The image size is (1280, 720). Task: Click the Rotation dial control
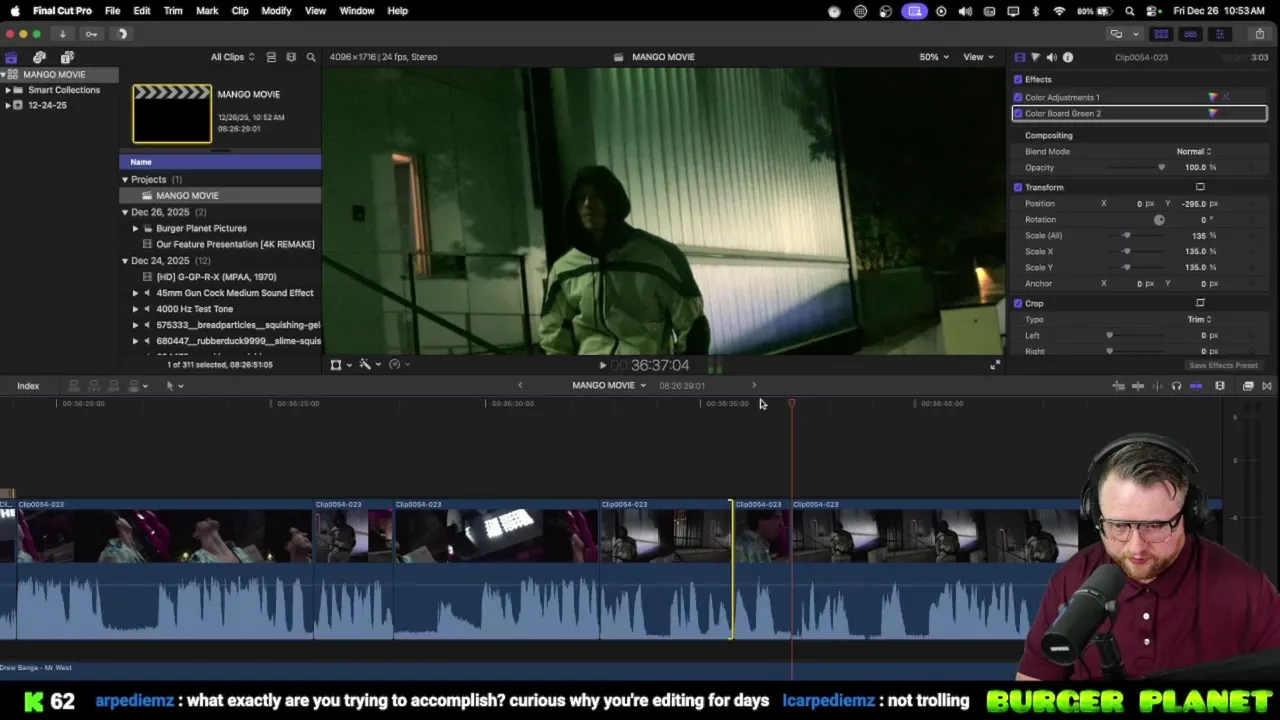tap(1159, 220)
